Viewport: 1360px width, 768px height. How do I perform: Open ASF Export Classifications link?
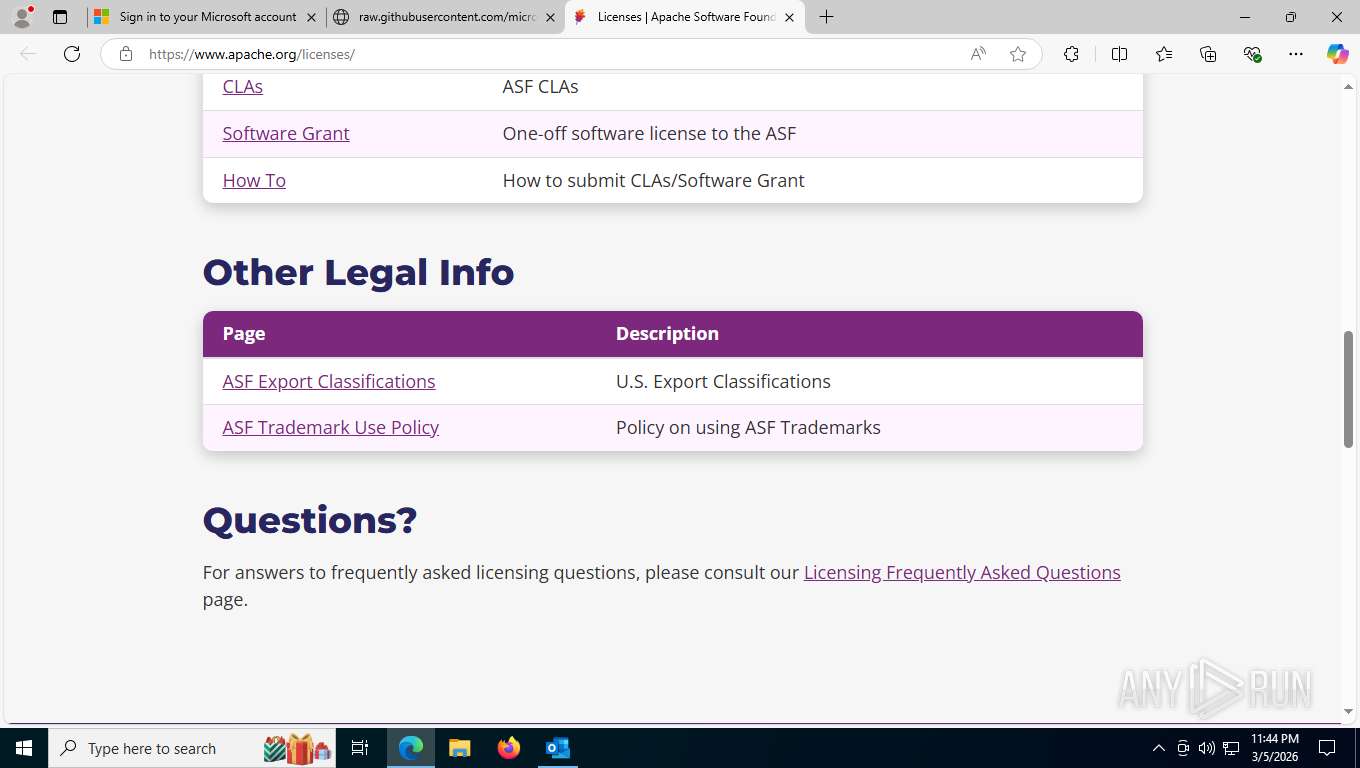[329, 382]
